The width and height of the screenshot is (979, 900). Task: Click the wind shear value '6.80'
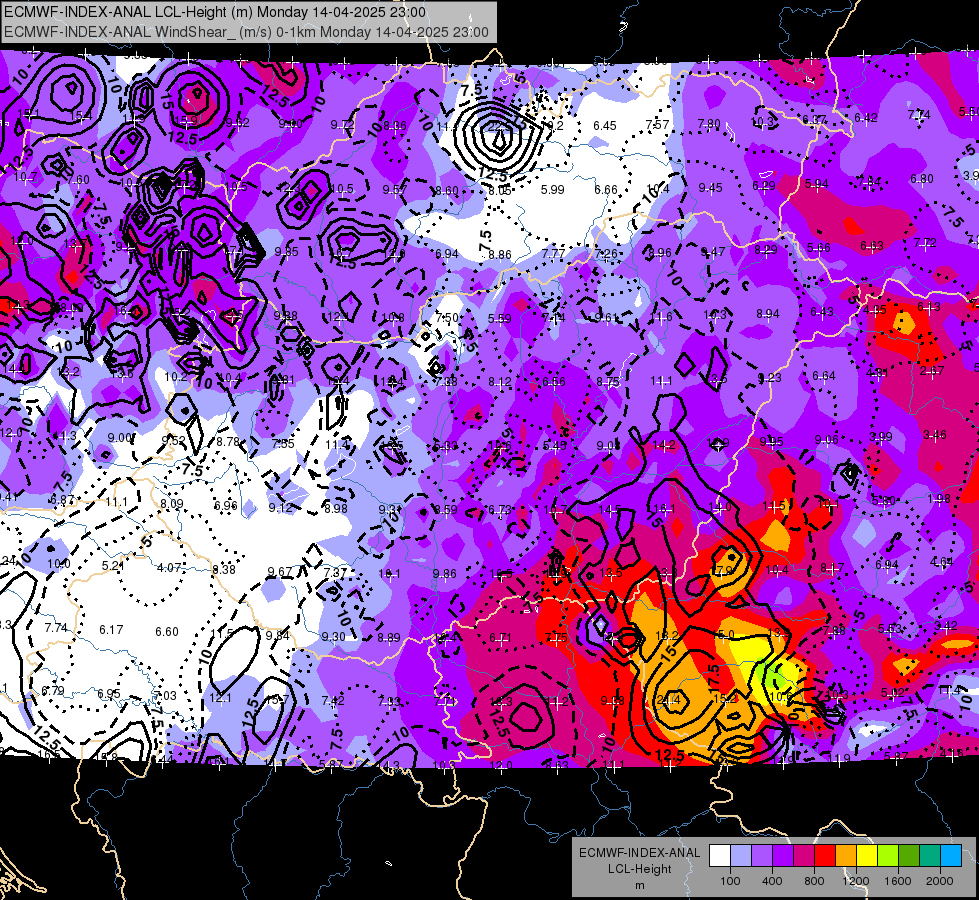tap(922, 179)
